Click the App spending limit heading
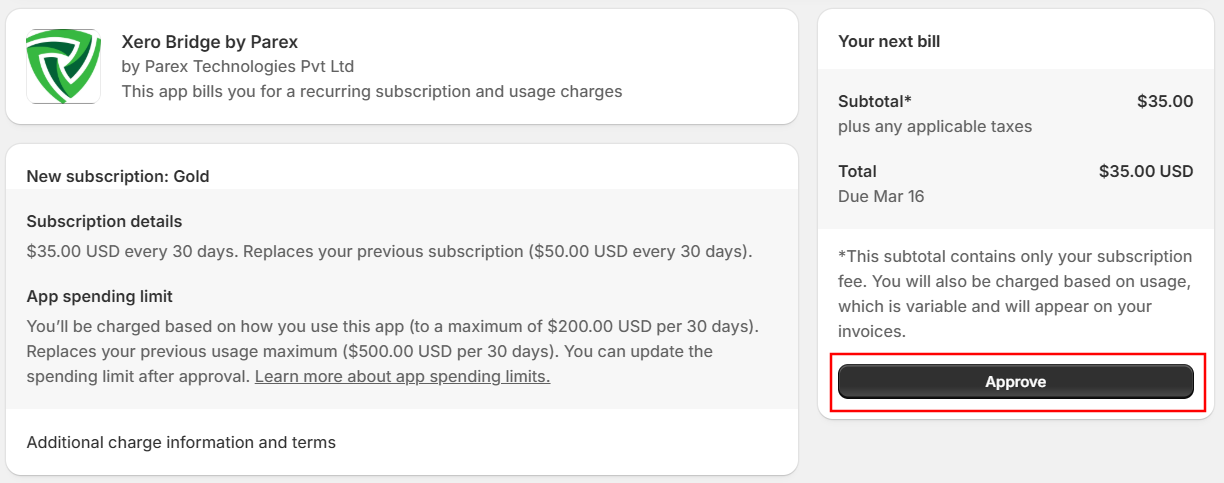The height and width of the screenshot is (483, 1224). [x=100, y=296]
